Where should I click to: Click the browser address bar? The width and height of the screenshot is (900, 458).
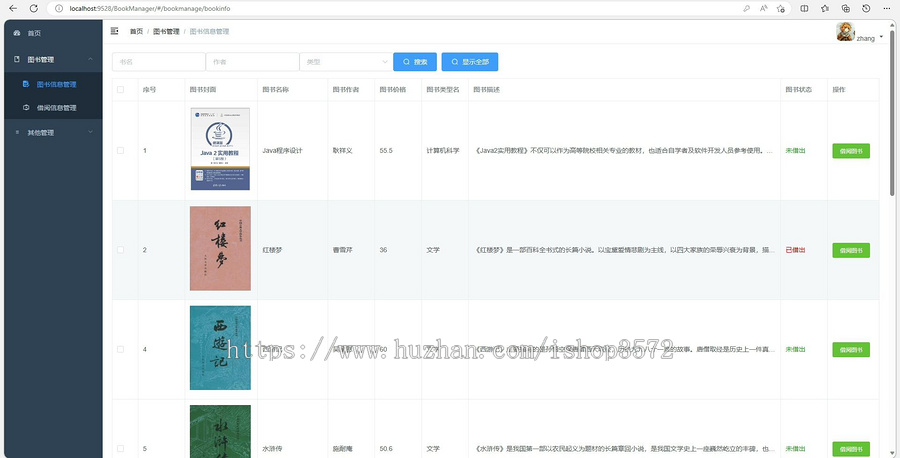coord(402,9)
